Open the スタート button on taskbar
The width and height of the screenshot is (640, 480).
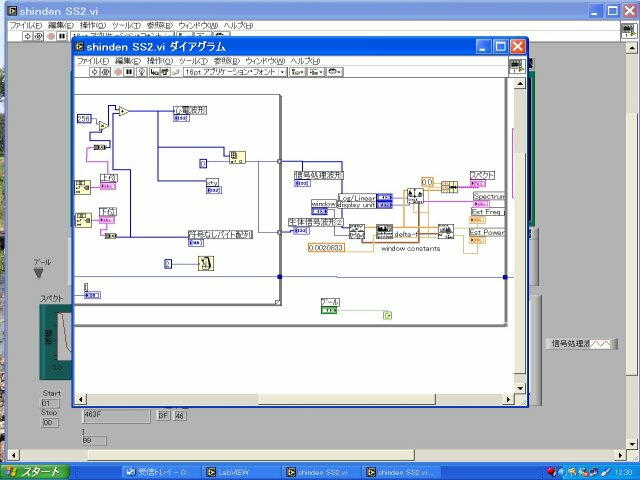point(35,472)
